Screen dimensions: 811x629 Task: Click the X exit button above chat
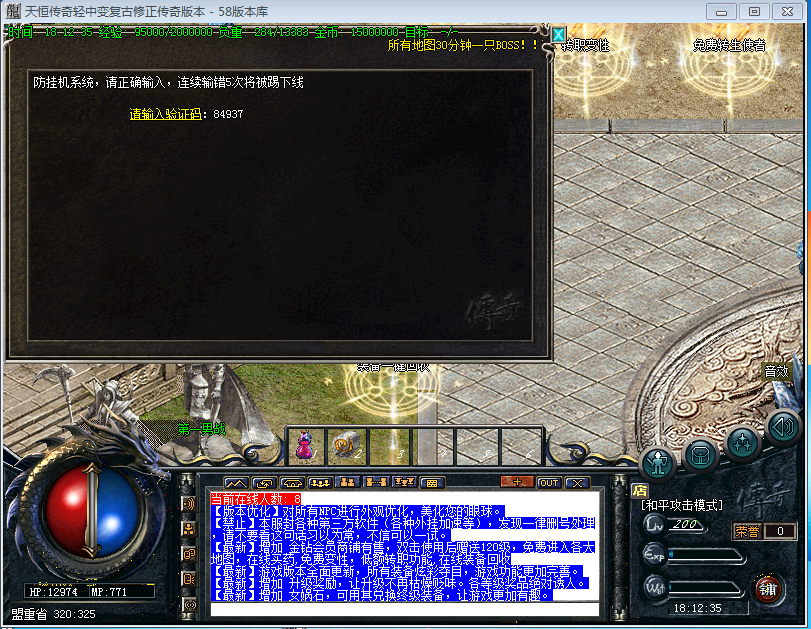coord(577,483)
